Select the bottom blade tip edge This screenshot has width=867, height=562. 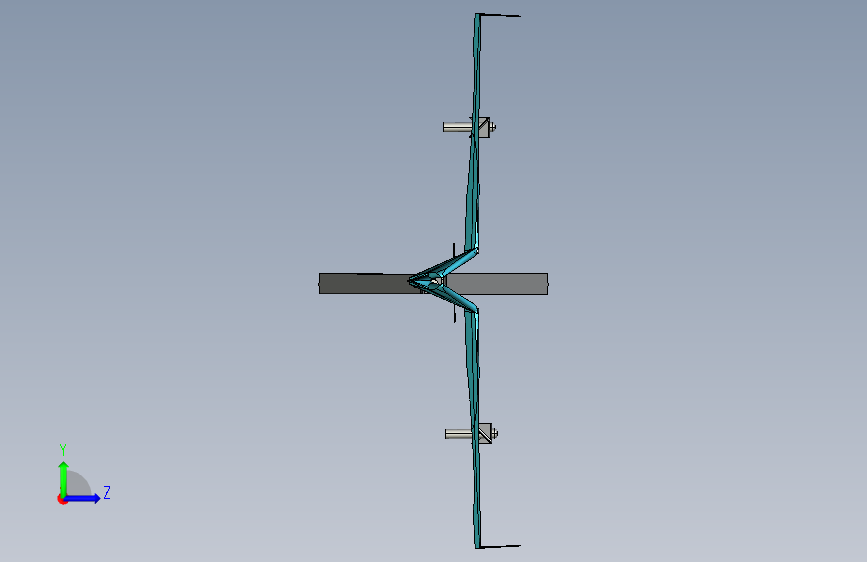499,547
